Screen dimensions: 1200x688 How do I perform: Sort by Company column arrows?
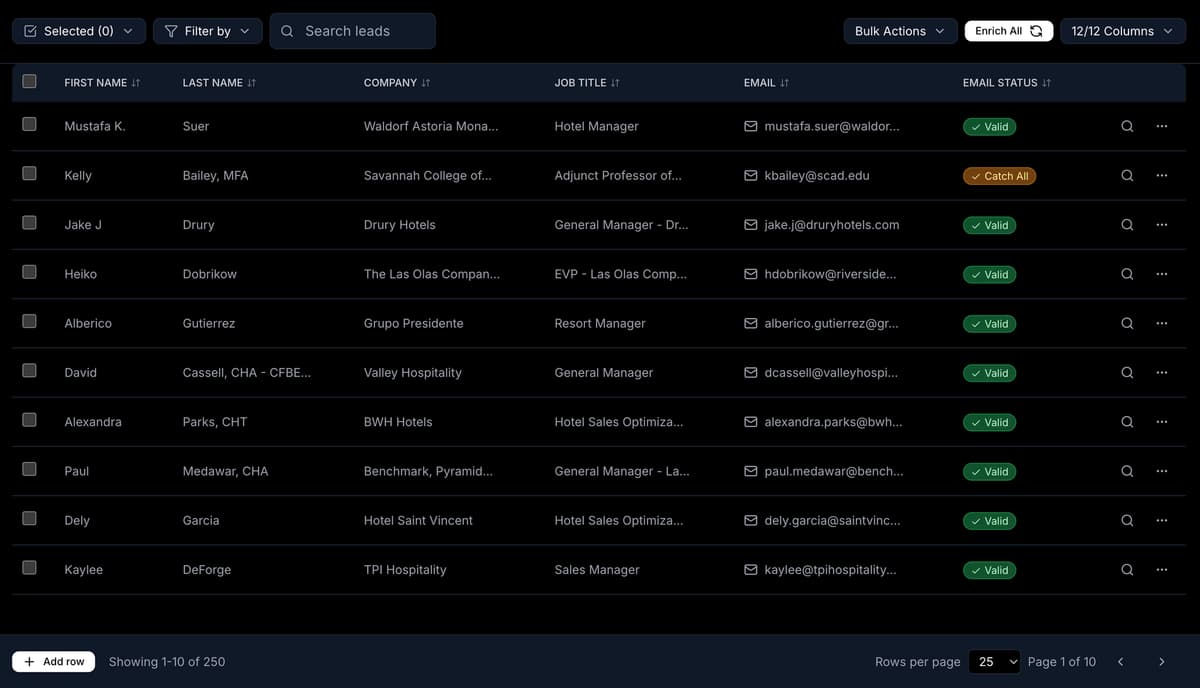[x=426, y=83]
